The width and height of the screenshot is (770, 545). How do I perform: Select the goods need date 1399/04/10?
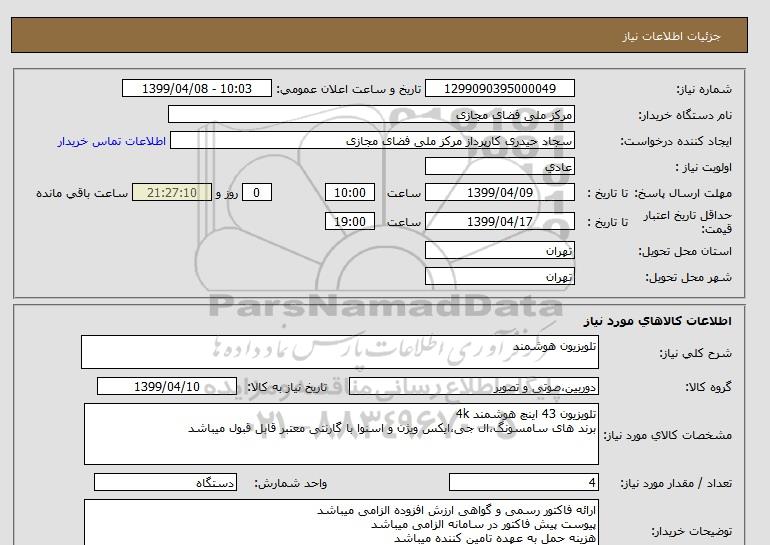pos(167,386)
